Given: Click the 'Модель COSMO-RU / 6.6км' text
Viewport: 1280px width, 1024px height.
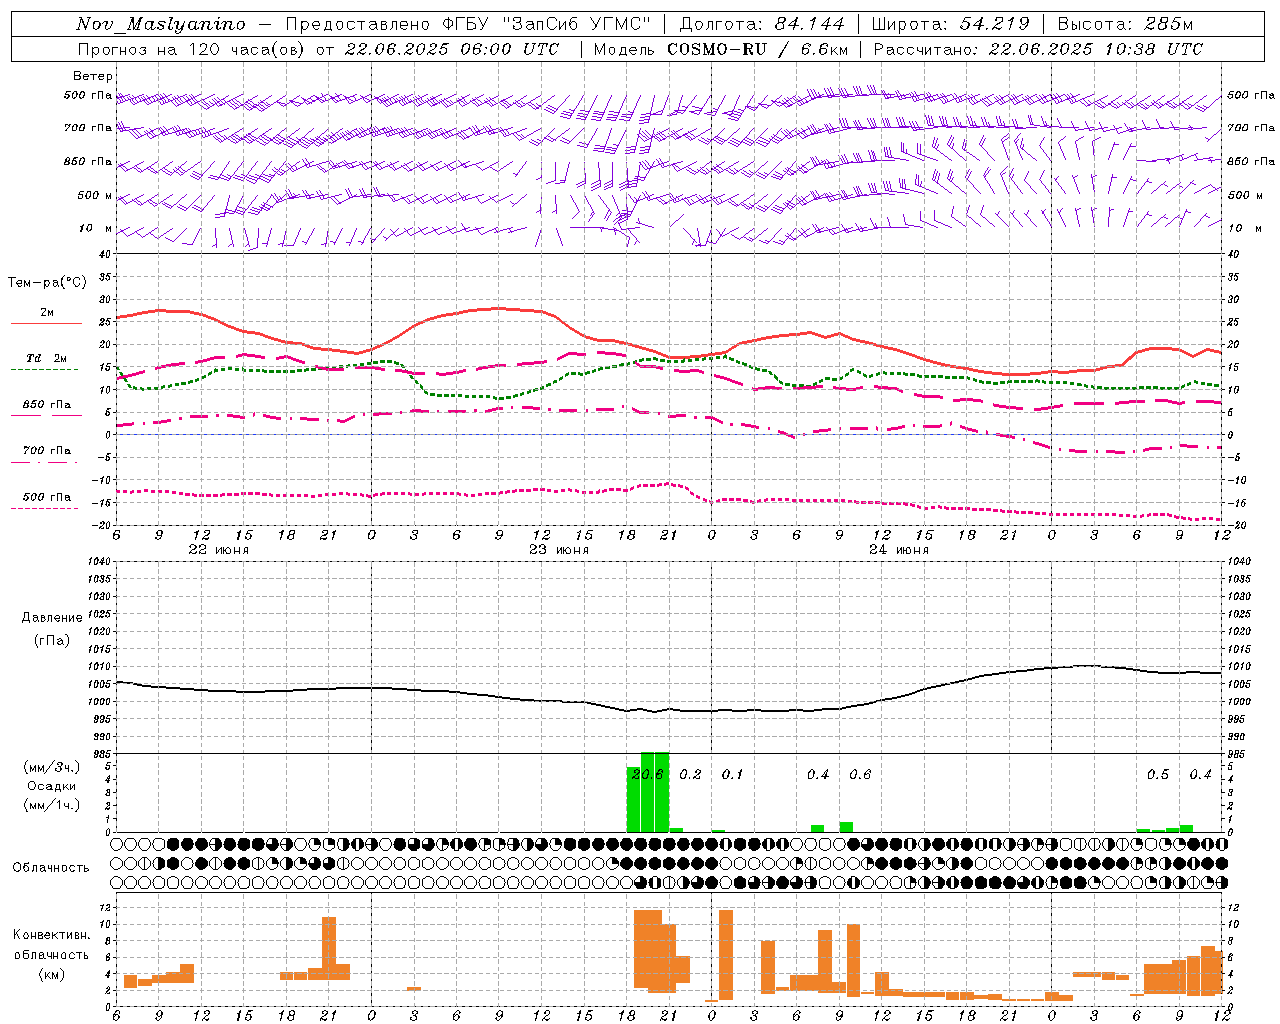Looking at the screenshot, I should (x=721, y=49).
